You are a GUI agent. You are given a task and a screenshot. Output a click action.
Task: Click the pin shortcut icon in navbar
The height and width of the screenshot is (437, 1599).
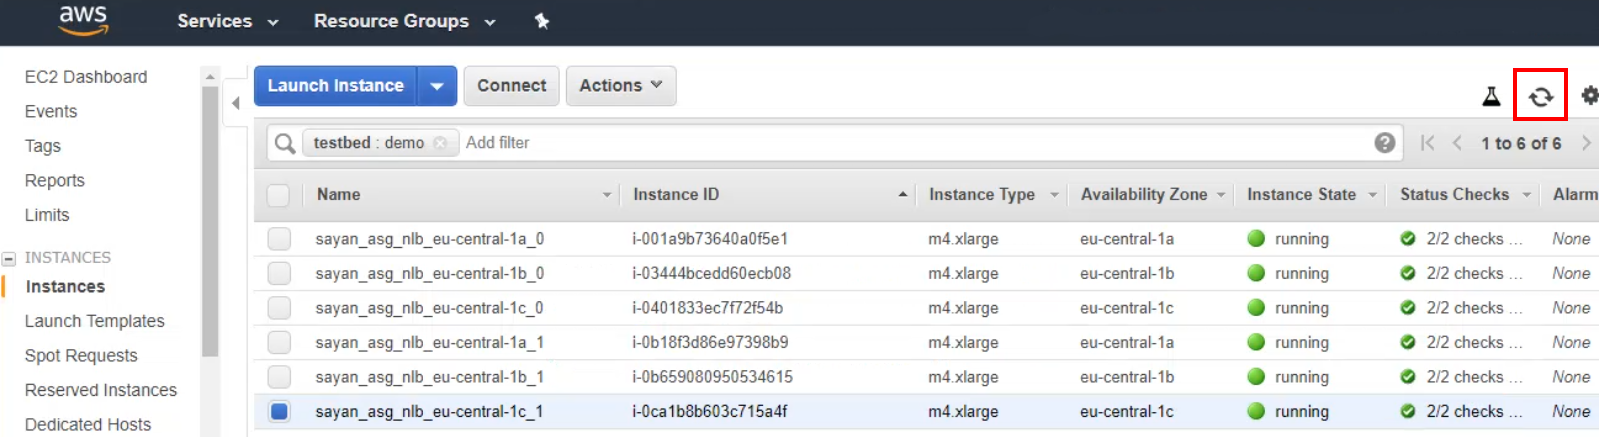[x=542, y=21]
